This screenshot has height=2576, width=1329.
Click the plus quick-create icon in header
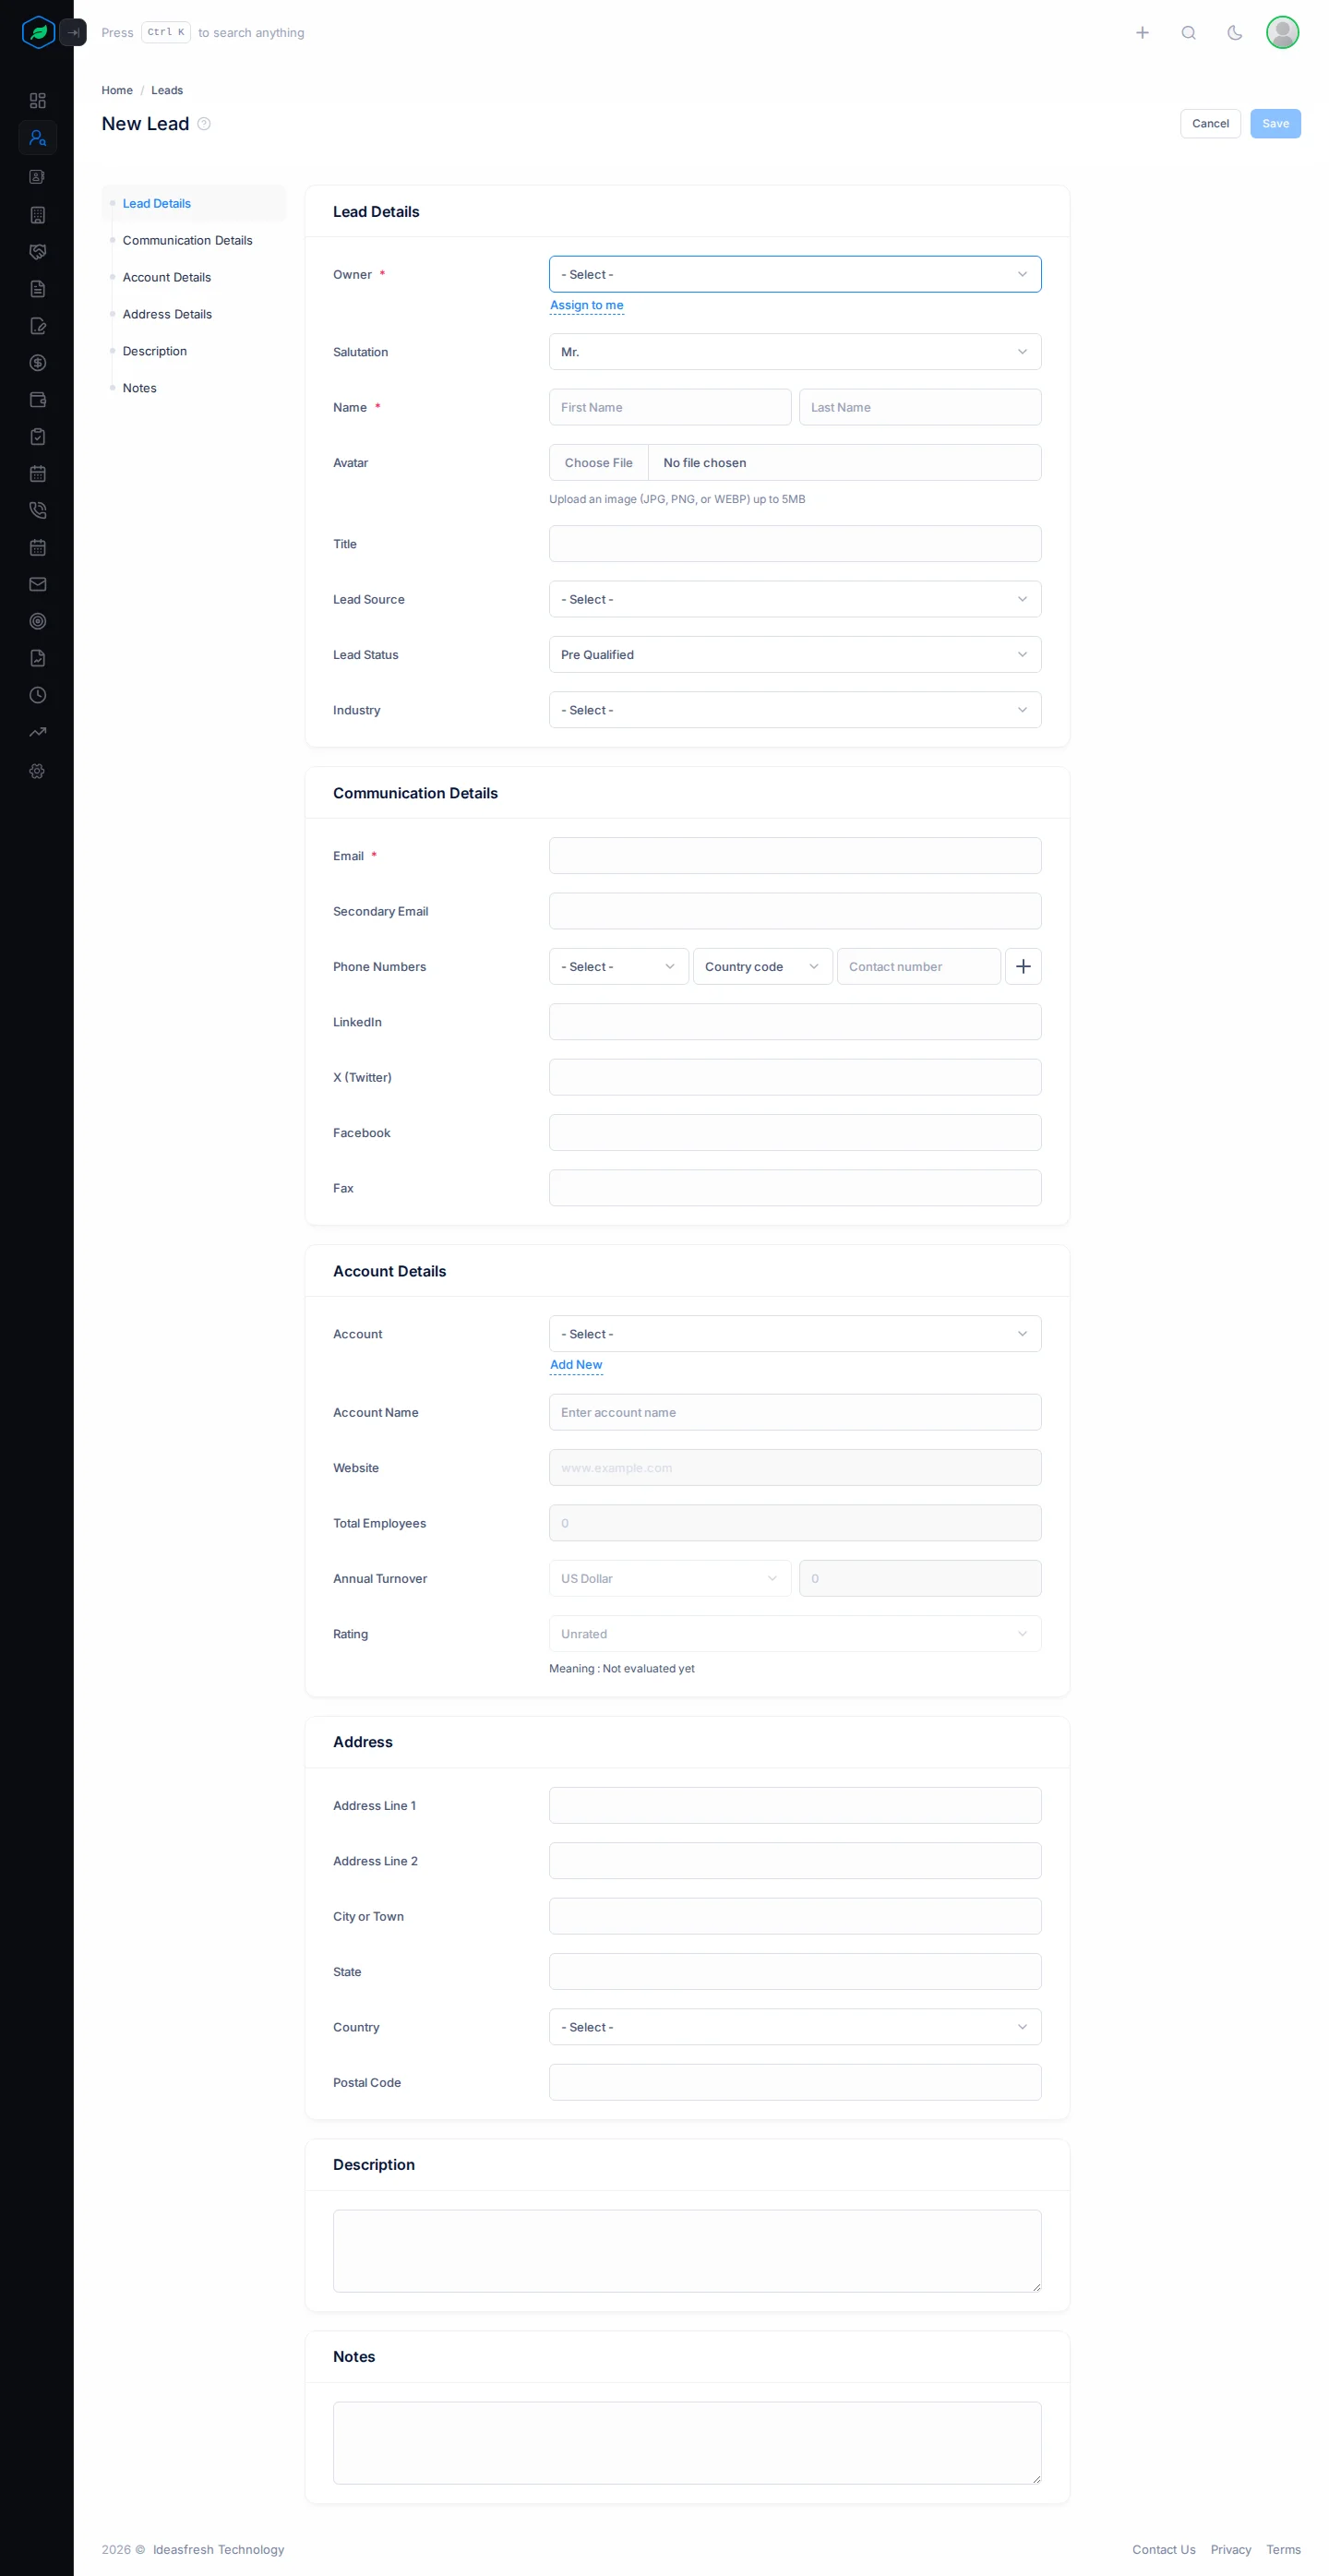[1142, 33]
